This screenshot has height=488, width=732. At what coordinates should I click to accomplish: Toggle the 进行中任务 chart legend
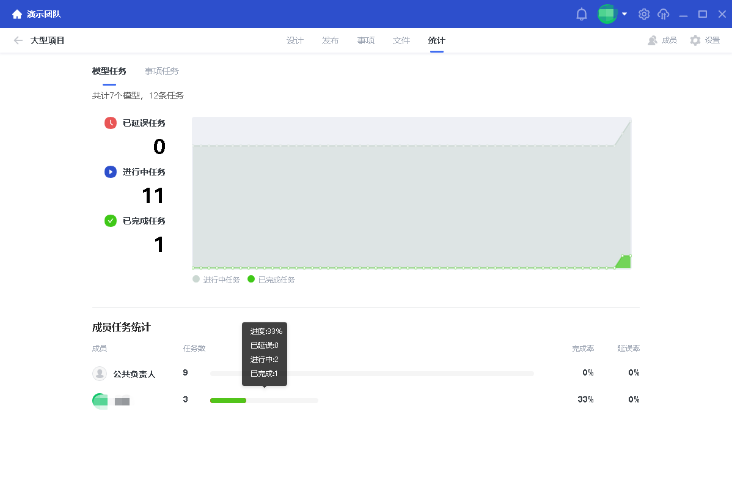pyautogui.click(x=216, y=279)
